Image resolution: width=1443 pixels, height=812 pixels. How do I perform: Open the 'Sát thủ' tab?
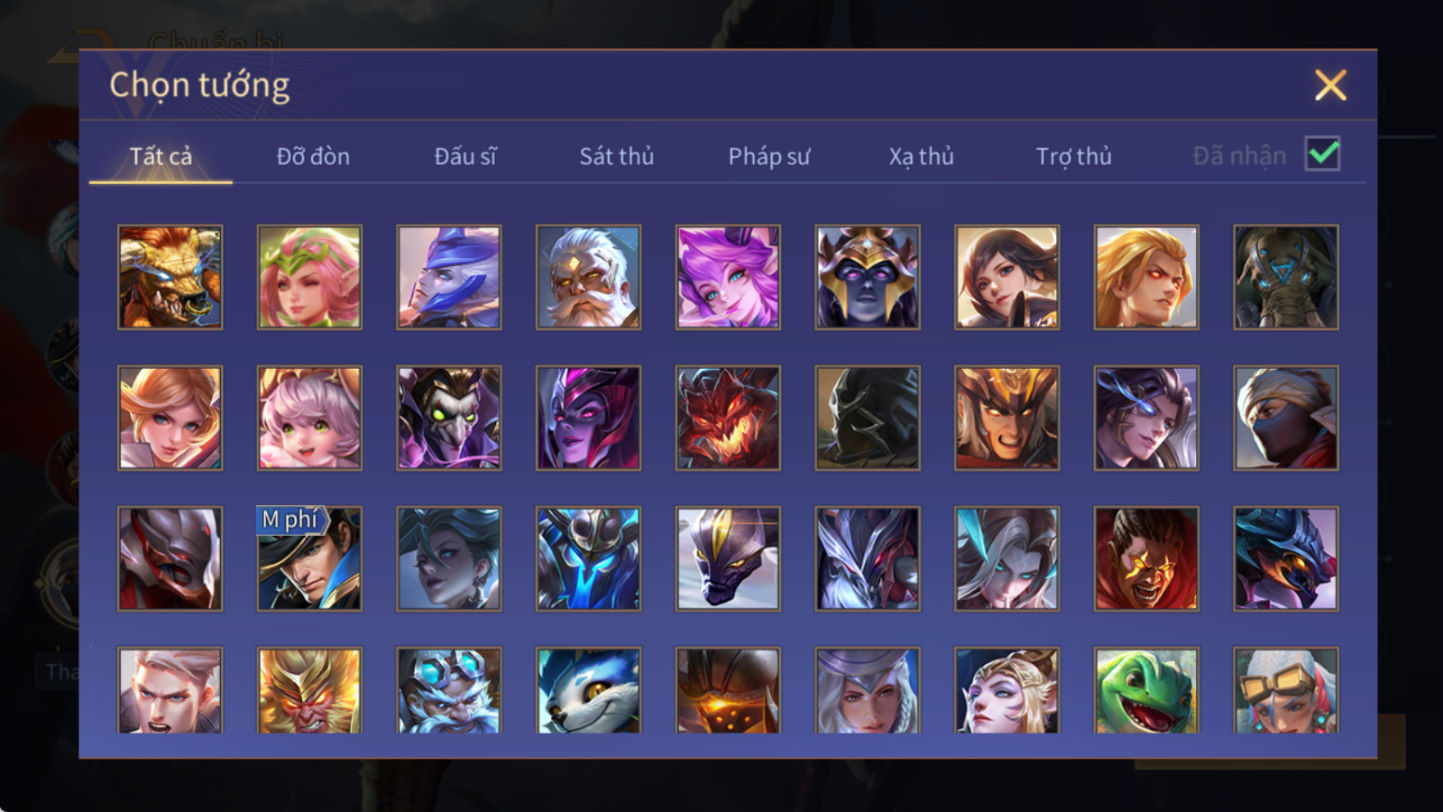pos(617,156)
